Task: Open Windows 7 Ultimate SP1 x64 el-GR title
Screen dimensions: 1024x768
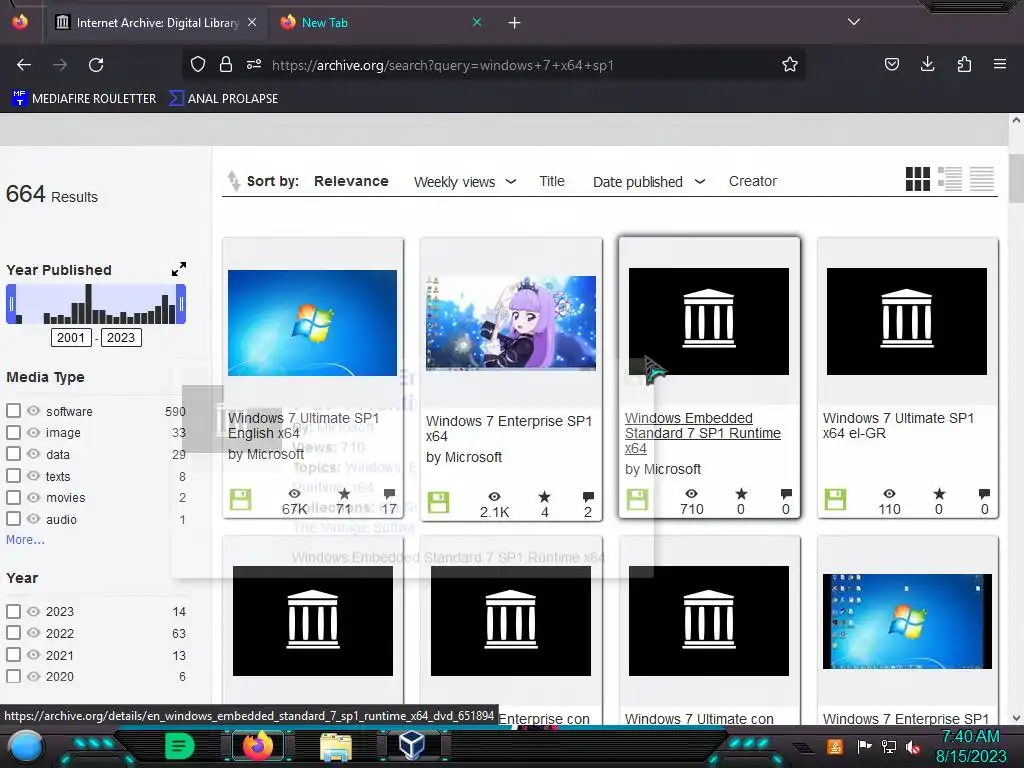Action: click(898, 425)
